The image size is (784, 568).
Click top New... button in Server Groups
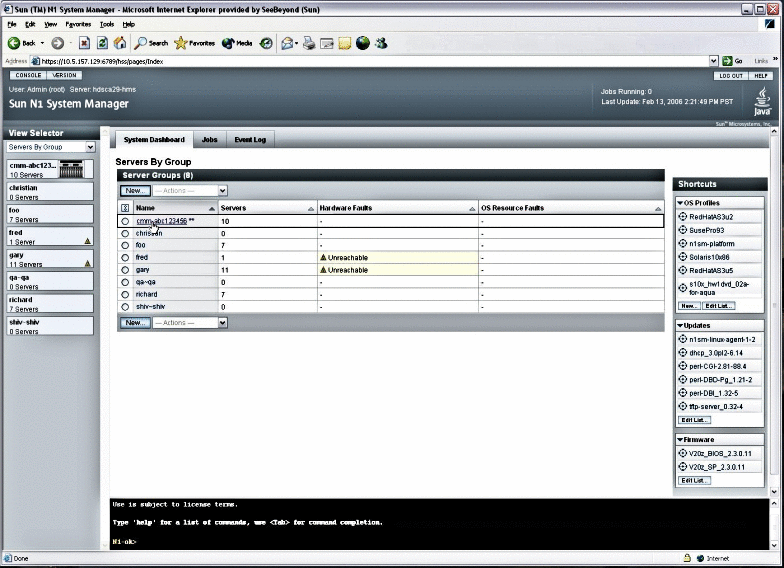[x=135, y=190]
